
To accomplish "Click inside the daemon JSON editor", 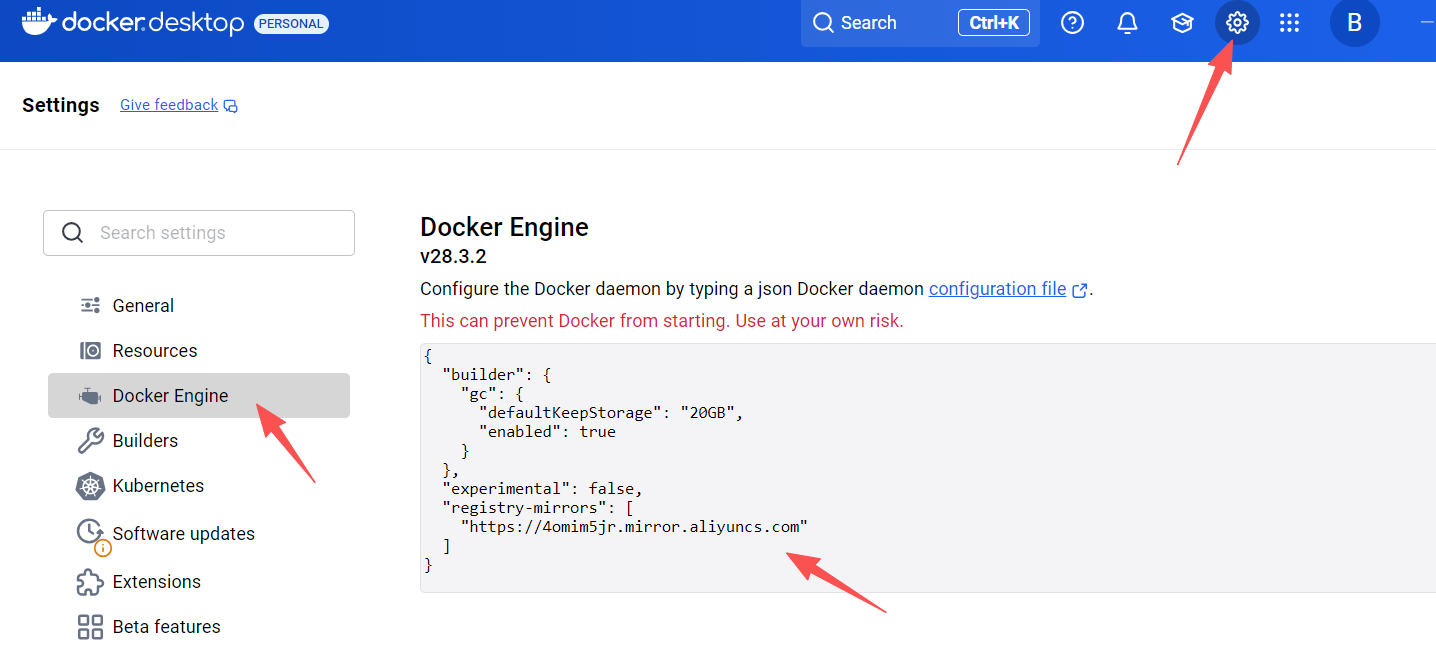I will pyautogui.click(x=928, y=468).
